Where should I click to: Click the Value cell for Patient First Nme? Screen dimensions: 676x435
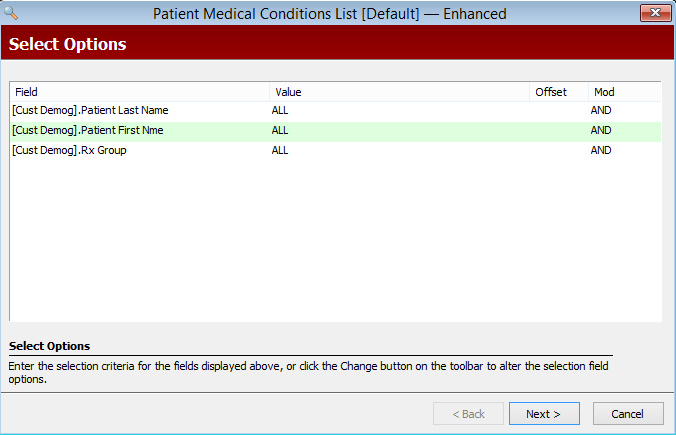click(280, 131)
